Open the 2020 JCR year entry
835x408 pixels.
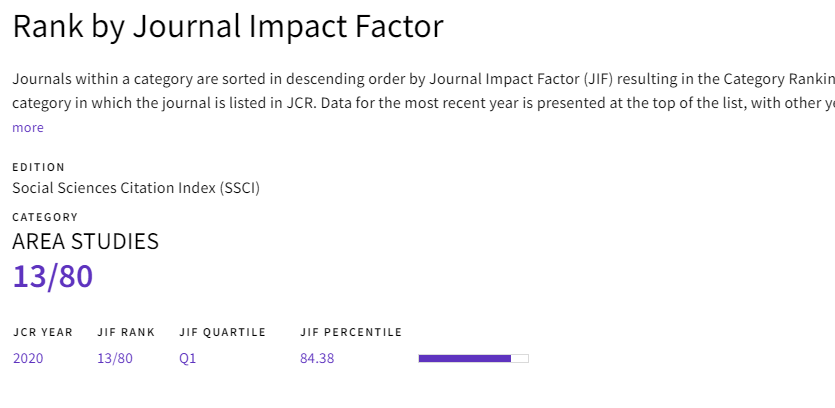tap(28, 358)
